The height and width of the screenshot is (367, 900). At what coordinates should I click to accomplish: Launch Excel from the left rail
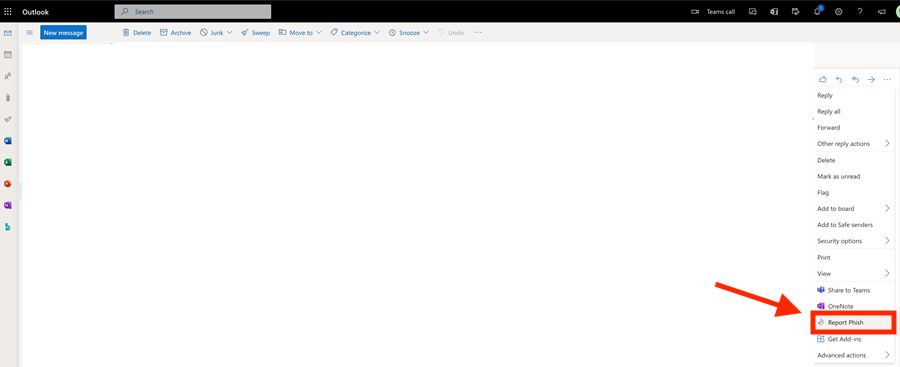(x=8, y=163)
